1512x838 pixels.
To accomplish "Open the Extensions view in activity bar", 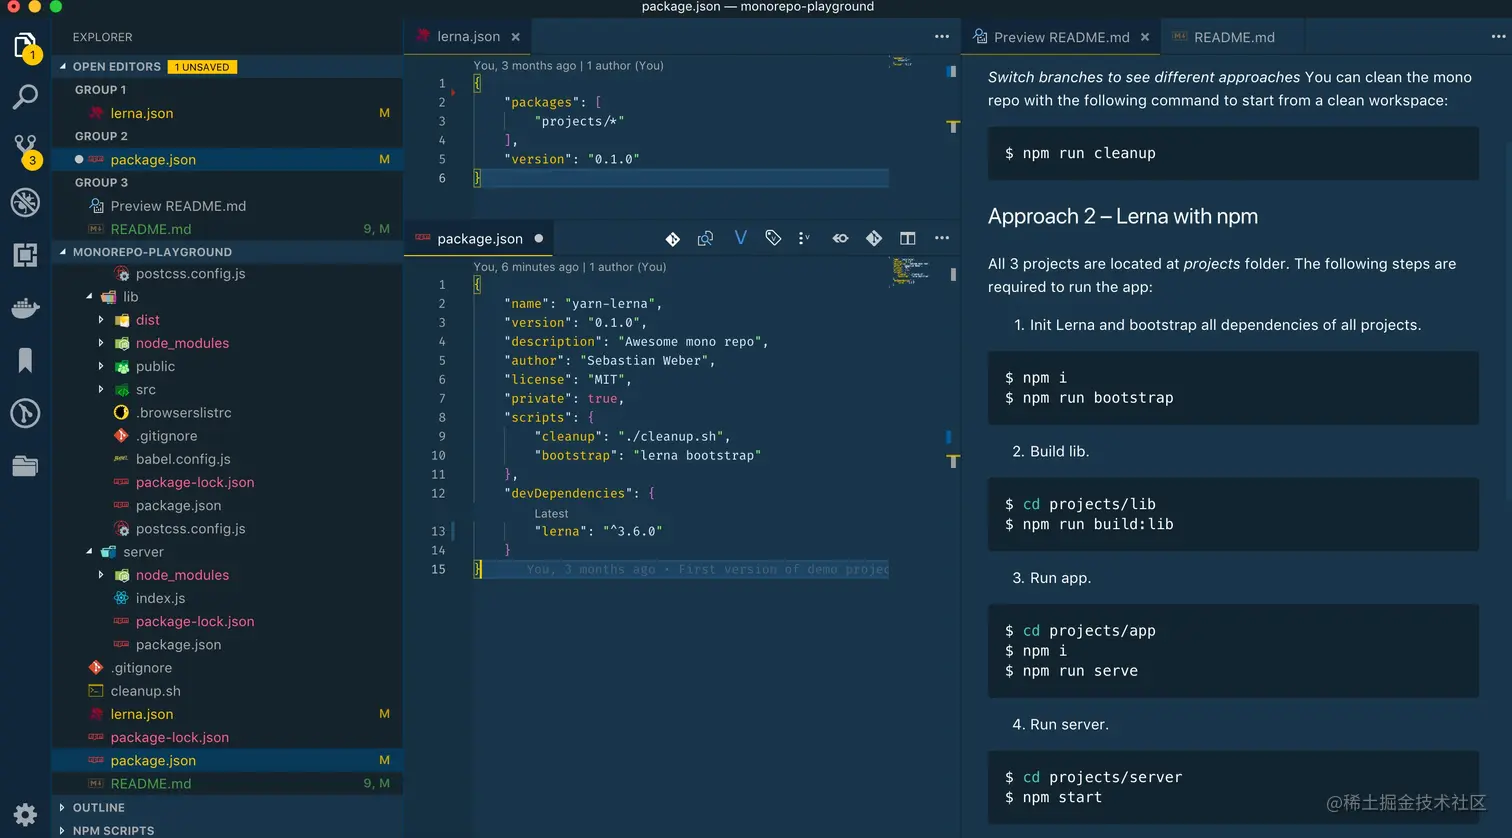I will point(25,255).
